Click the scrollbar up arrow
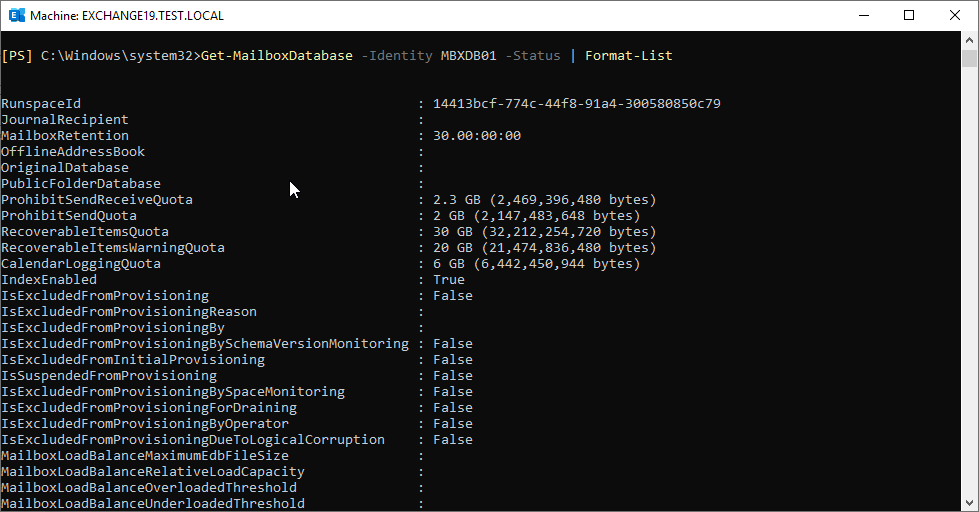Viewport: 979px width, 512px height. (x=969, y=40)
